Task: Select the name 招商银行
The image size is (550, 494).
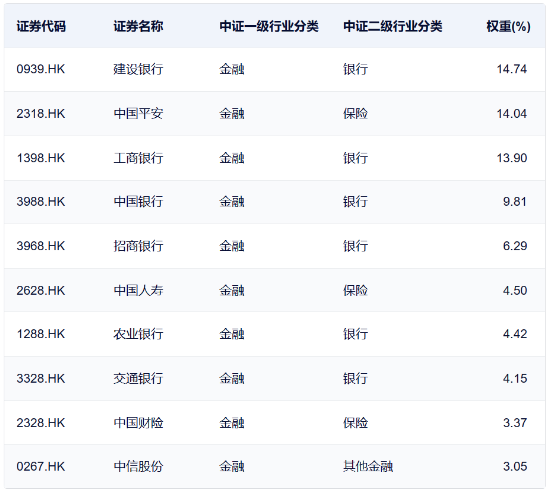Action: click(138, 246)
